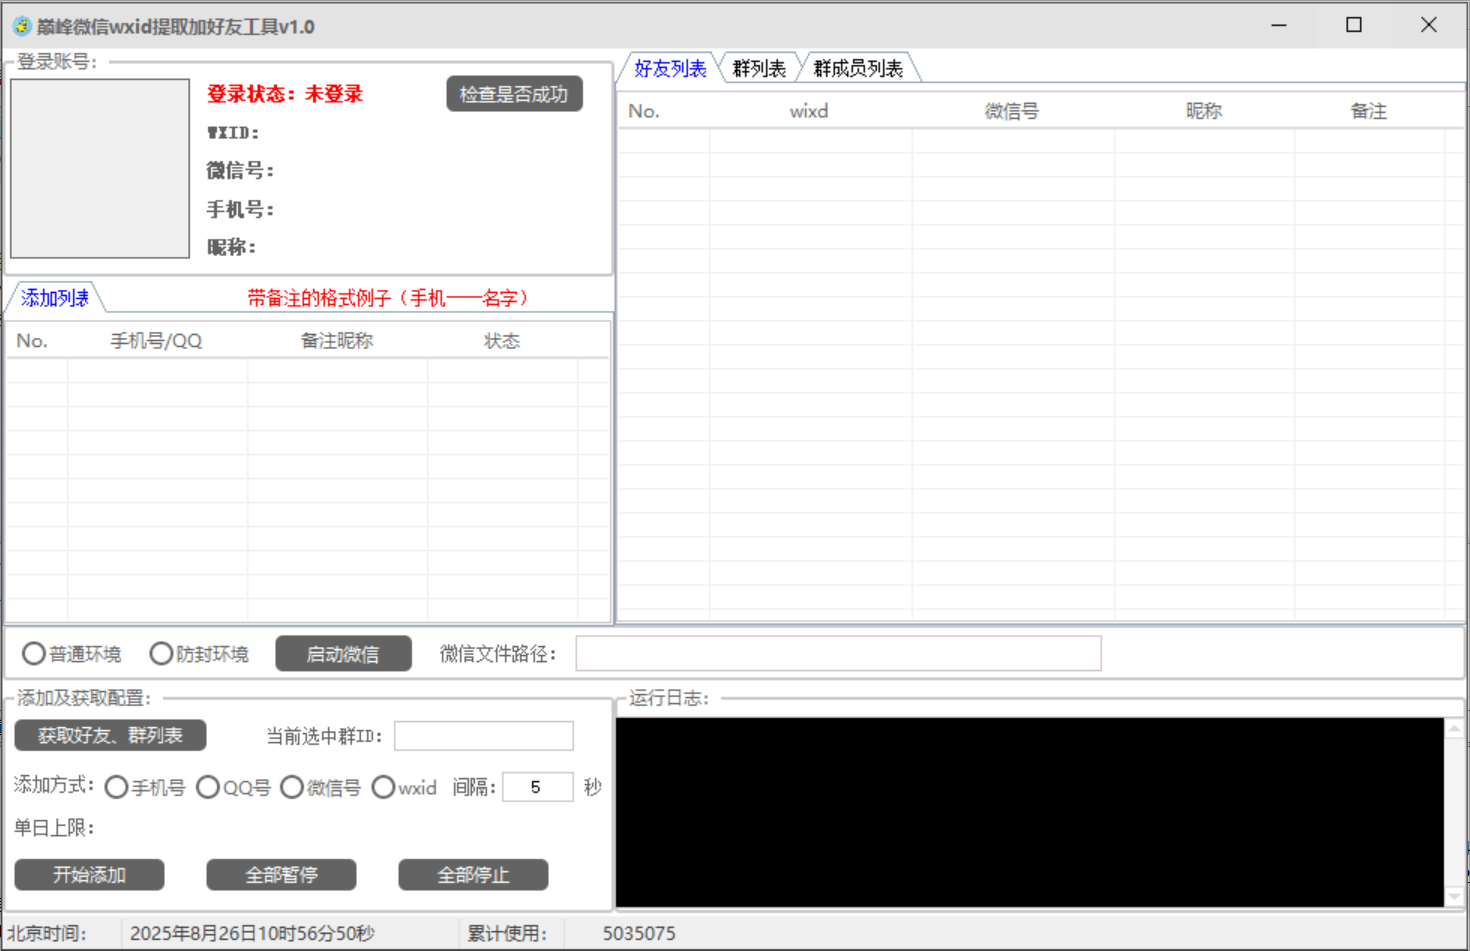Click the 全部停止 button
Image resolution: width=1470 pixels, height=951 pixels.
[x=473, y=875]
